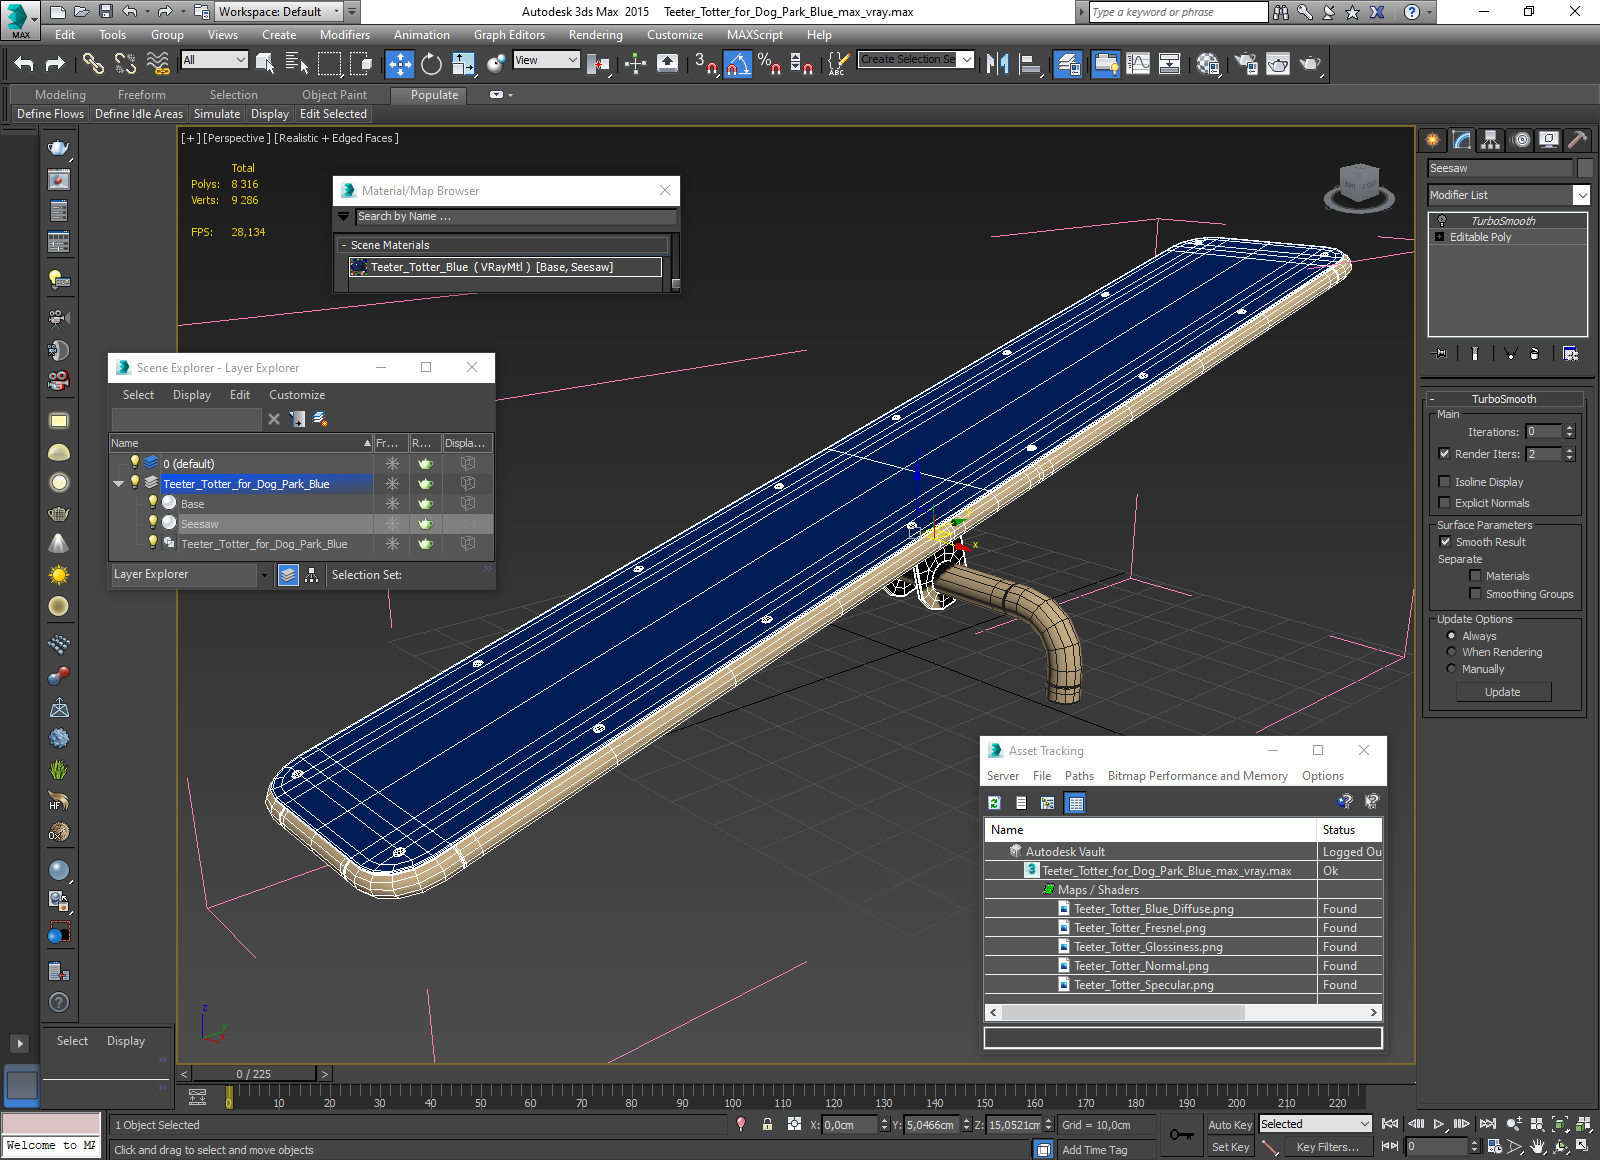This screenshot has height=1160, width=1600.
Task: Open the Hierarchy command panel tab
Action: coord(1491,140)
